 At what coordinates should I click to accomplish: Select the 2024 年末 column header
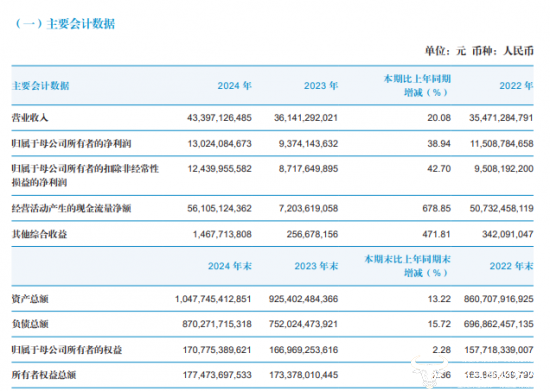point(230,266)
